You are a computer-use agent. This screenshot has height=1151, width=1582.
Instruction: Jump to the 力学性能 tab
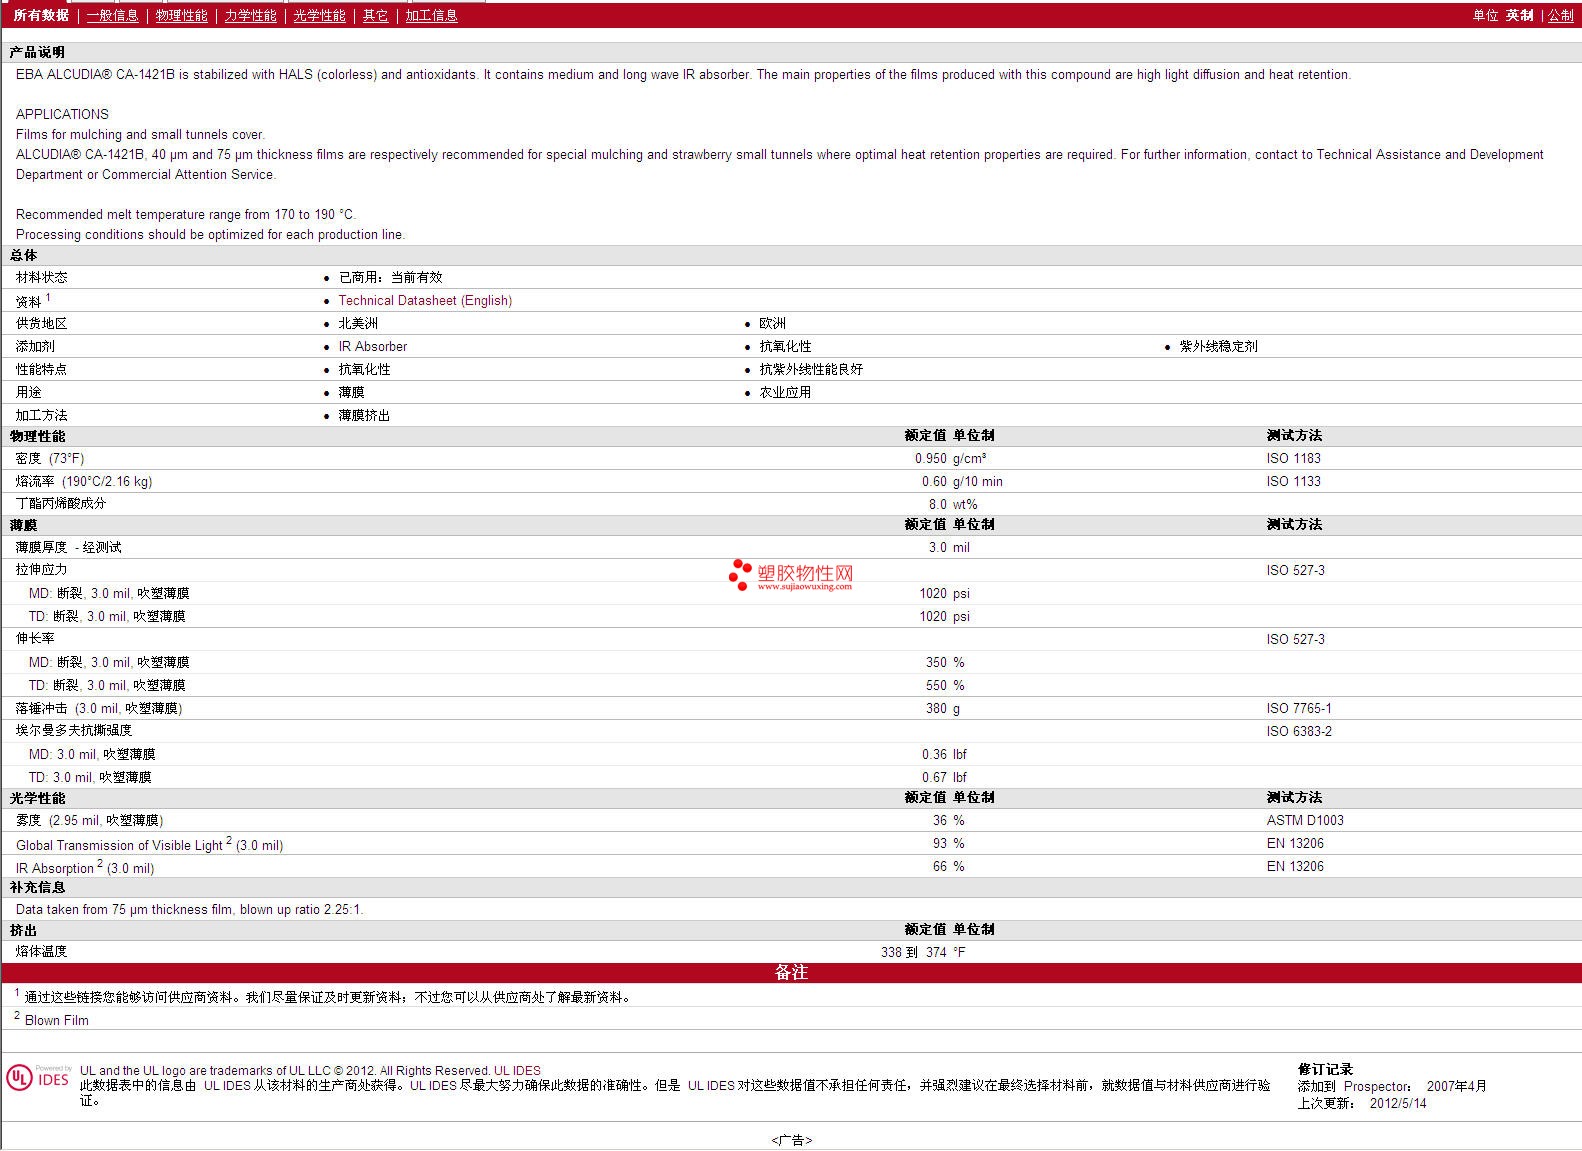[250, 15]
